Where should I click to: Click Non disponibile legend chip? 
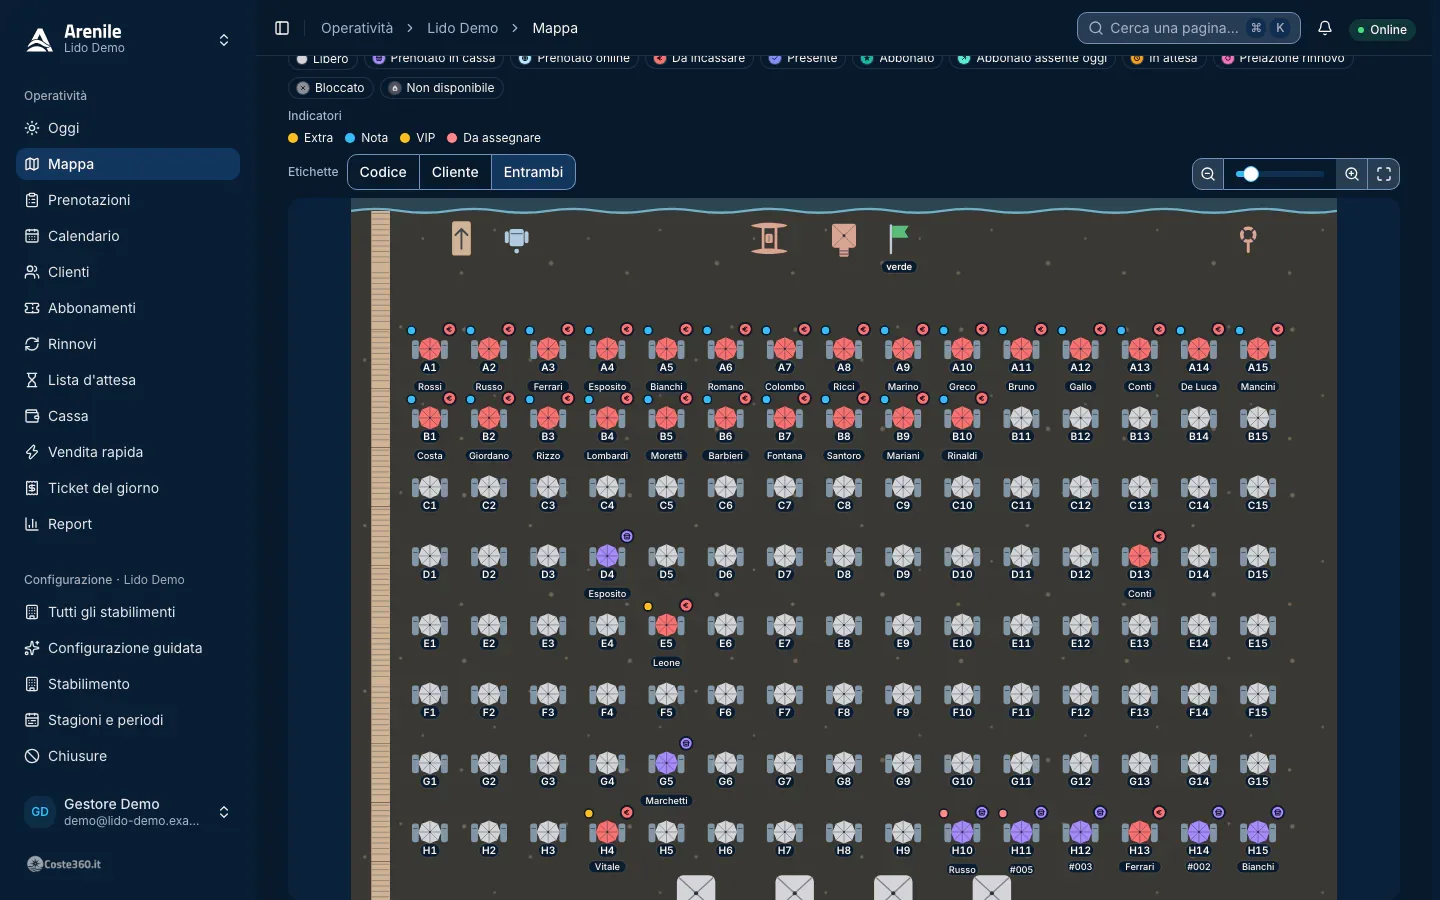441,88
